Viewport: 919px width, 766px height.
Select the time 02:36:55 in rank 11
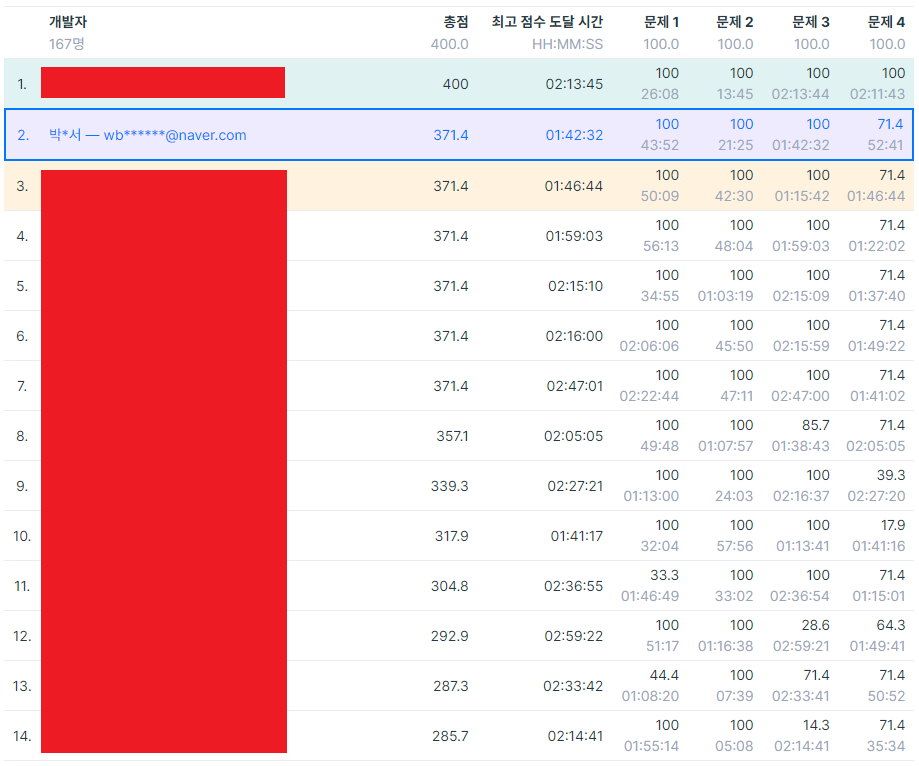[x=573, y=586]
